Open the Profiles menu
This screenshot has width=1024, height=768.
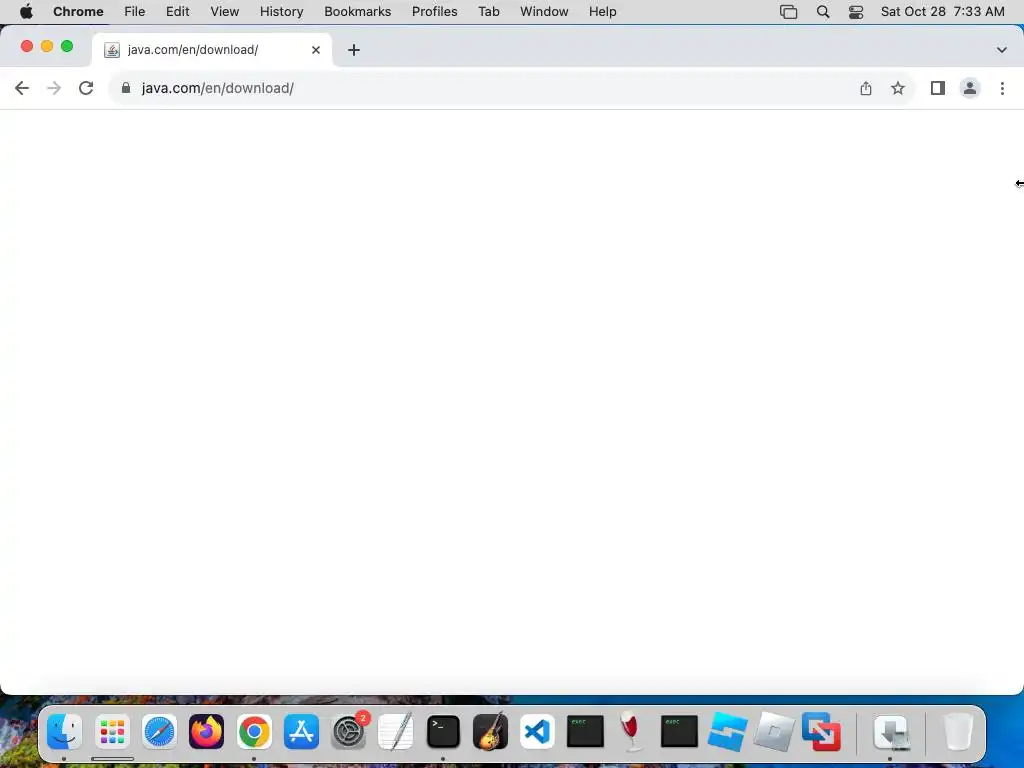point(434,12)
